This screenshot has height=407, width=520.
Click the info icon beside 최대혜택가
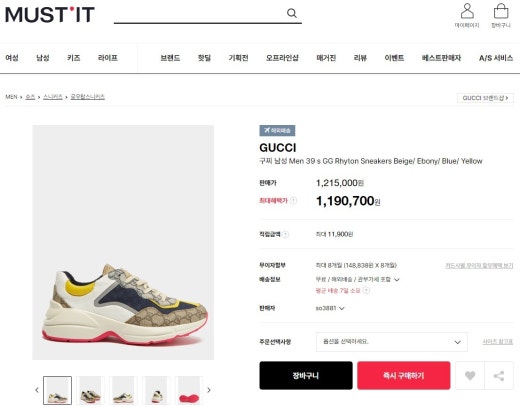[293, 201]
